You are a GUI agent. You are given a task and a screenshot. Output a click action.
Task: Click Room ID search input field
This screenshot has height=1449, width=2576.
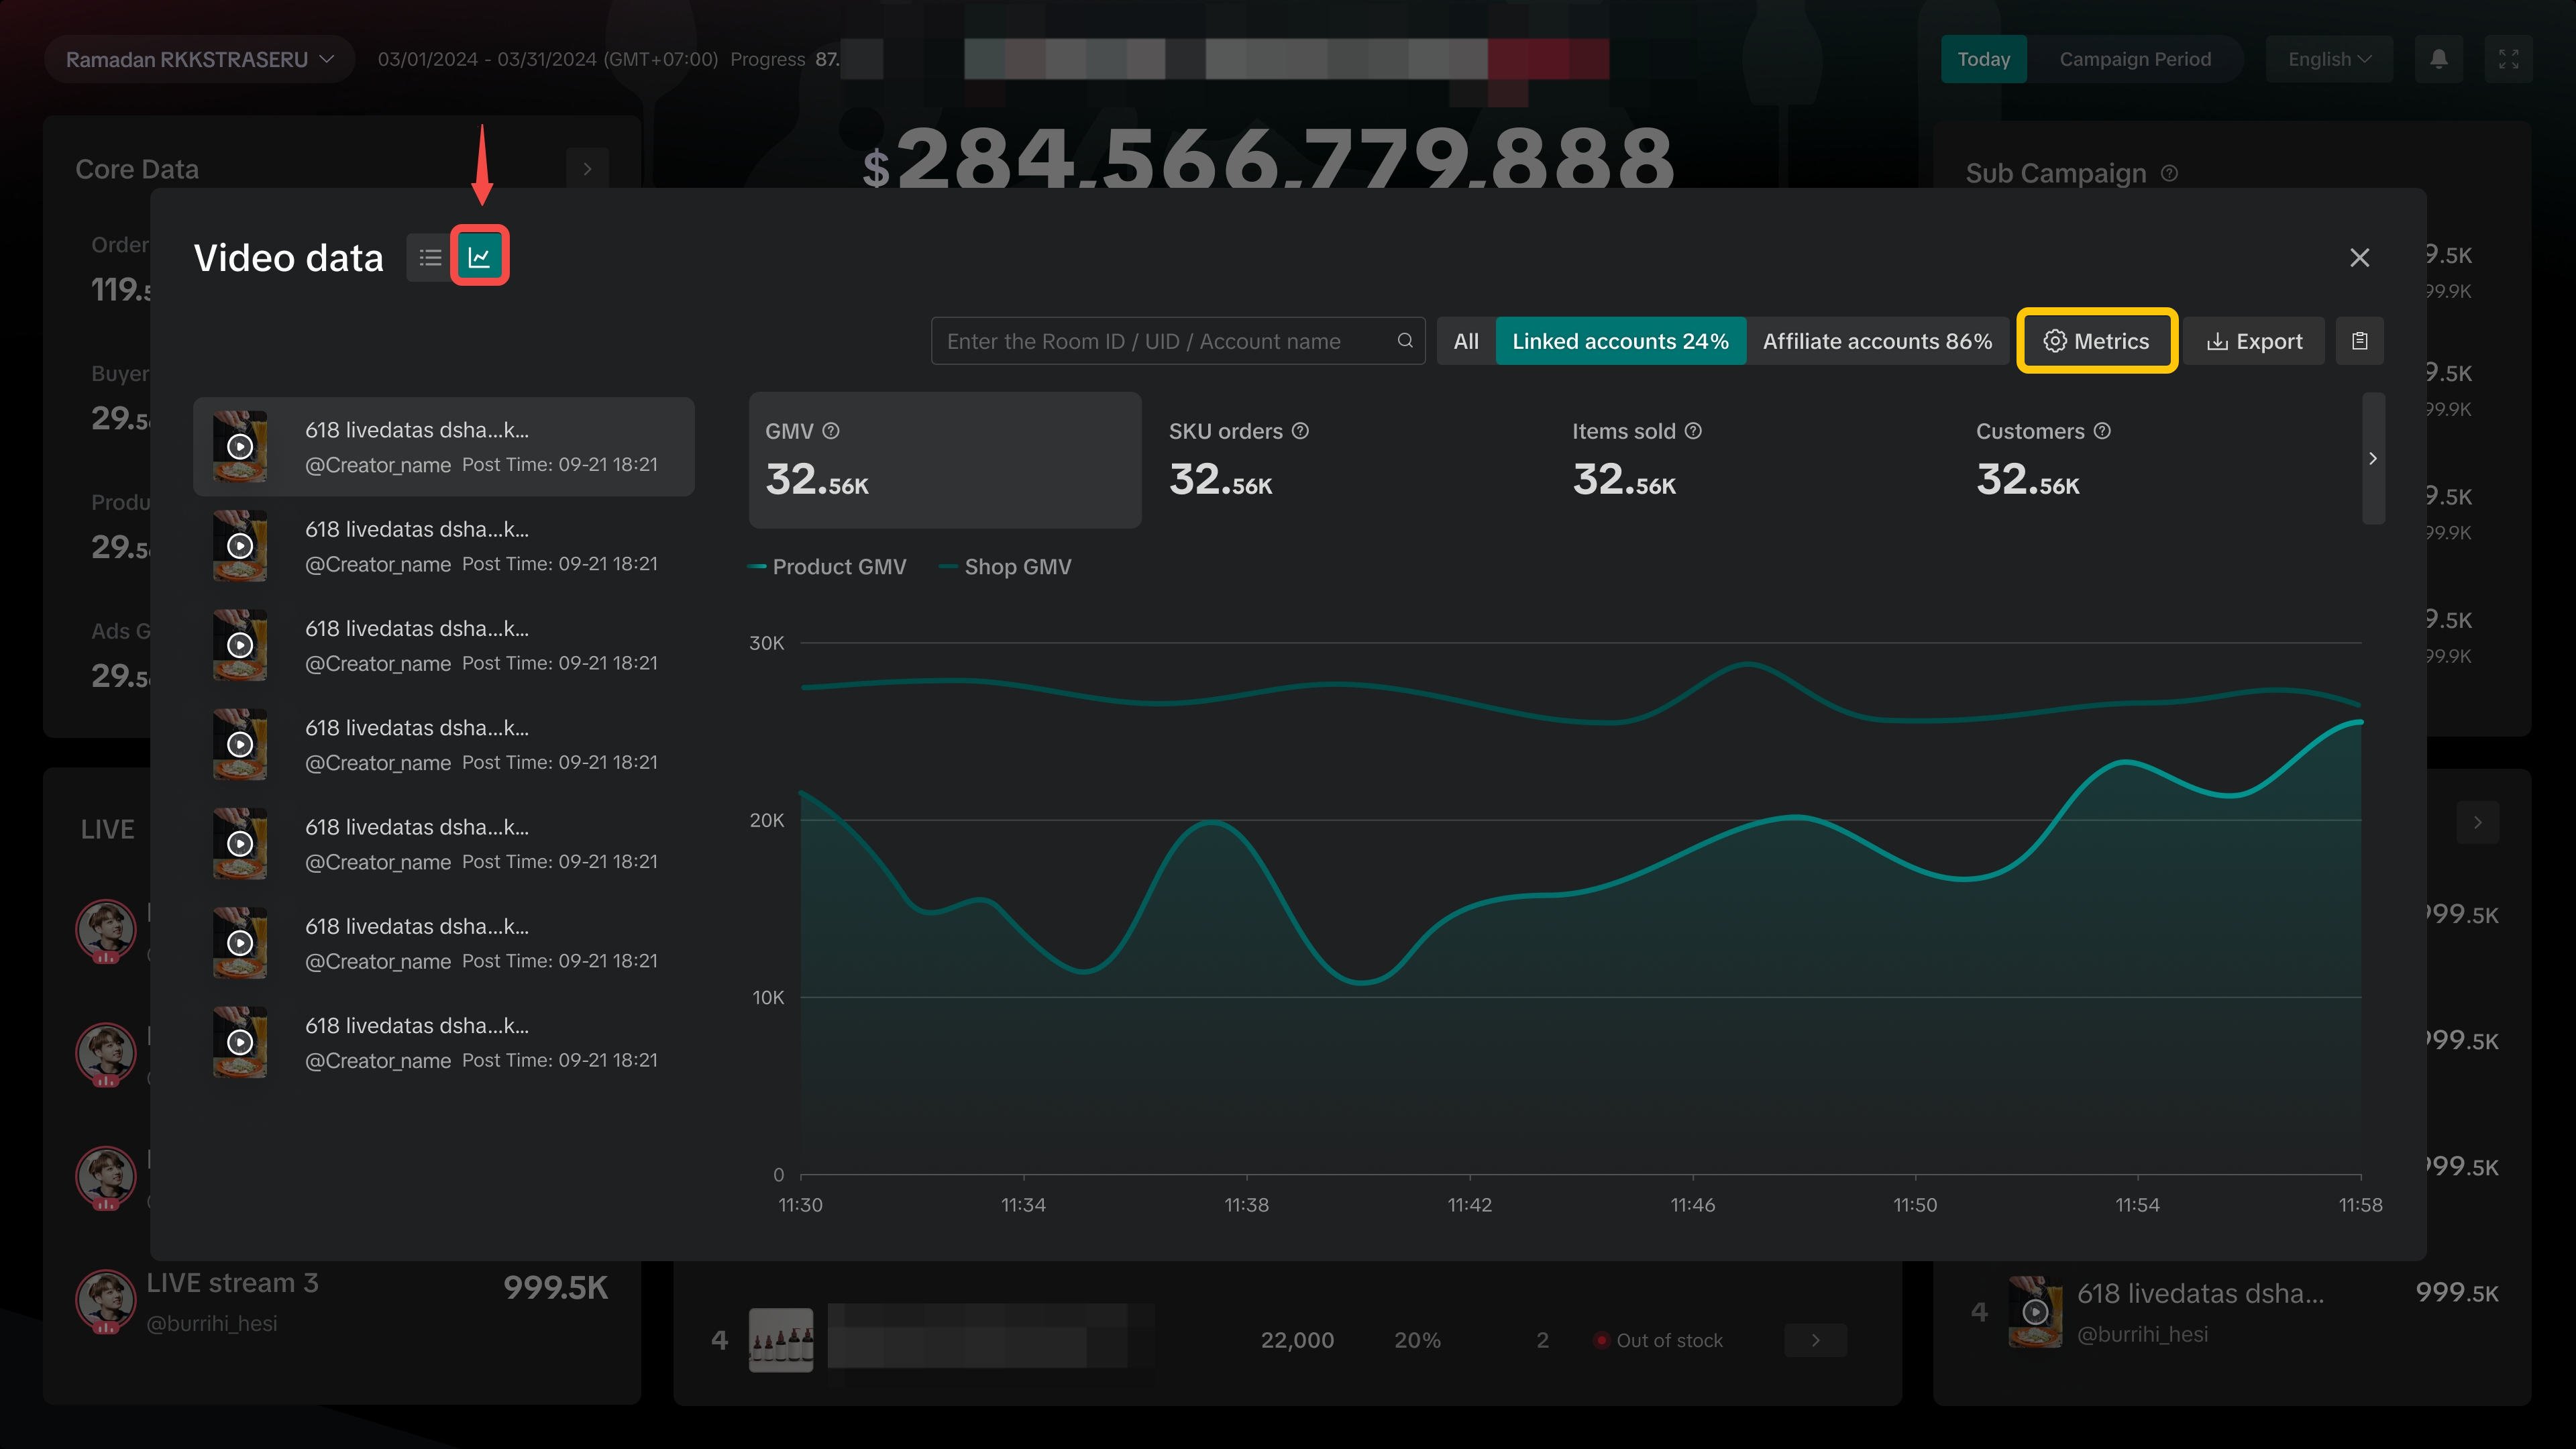click(1160, 341)
